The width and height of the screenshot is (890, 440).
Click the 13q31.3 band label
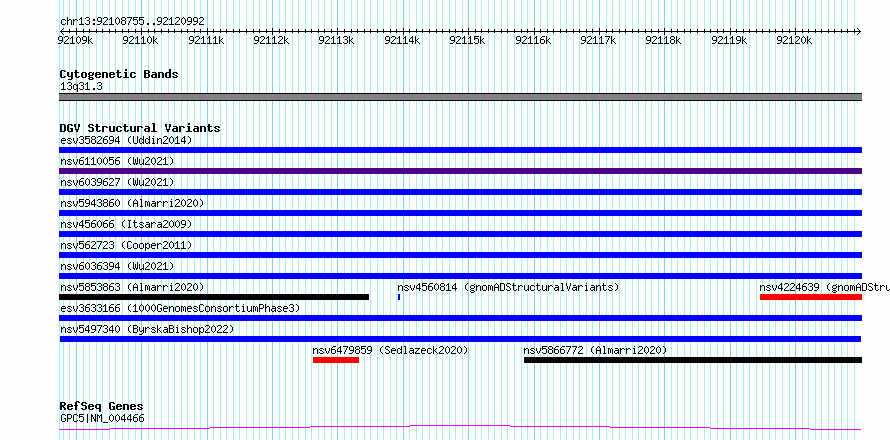click(x=81, y=87)
